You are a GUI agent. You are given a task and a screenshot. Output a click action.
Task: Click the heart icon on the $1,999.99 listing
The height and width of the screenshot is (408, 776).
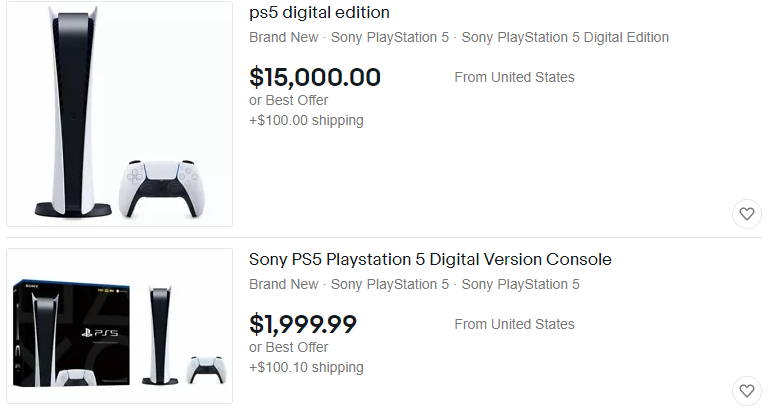(746, 390)
